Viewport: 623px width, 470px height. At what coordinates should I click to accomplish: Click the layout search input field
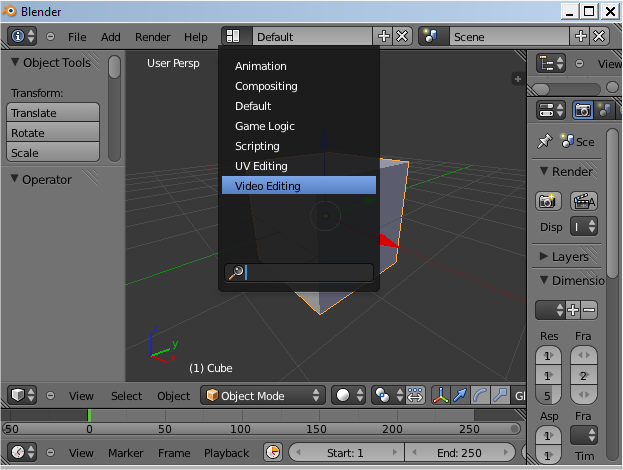(299, 273)
